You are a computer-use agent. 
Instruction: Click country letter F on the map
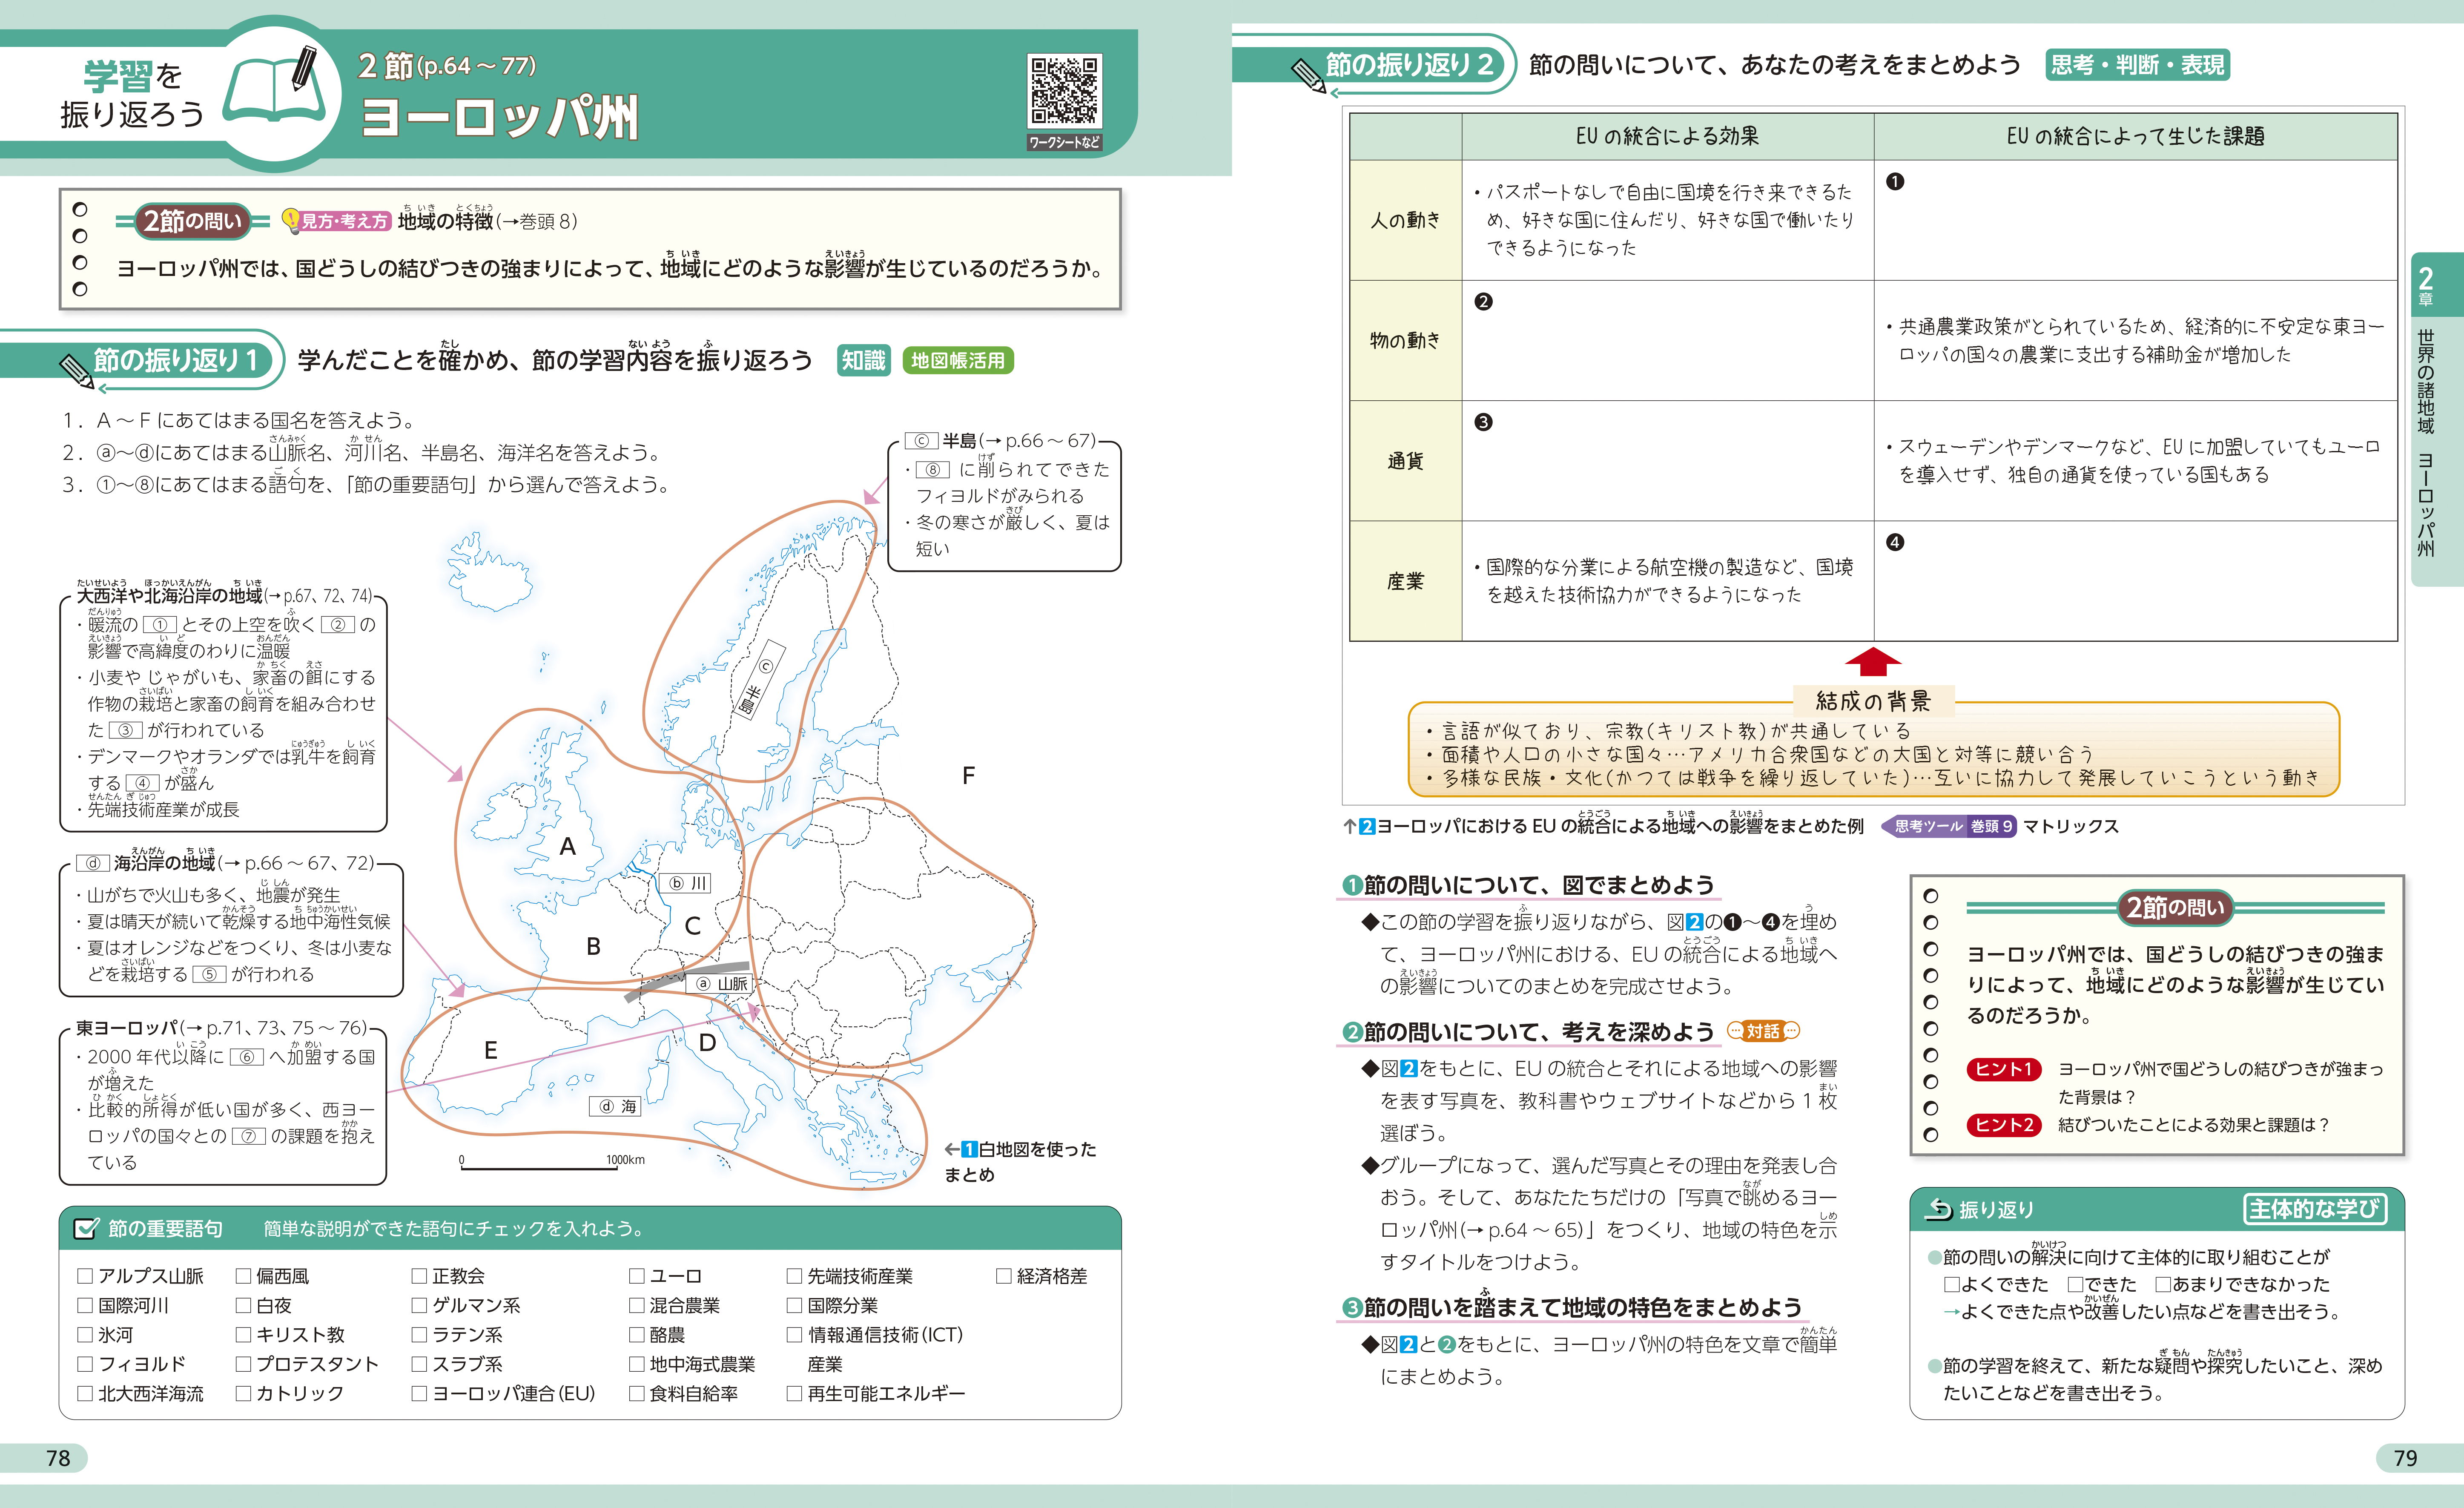(x=968, y=776)
